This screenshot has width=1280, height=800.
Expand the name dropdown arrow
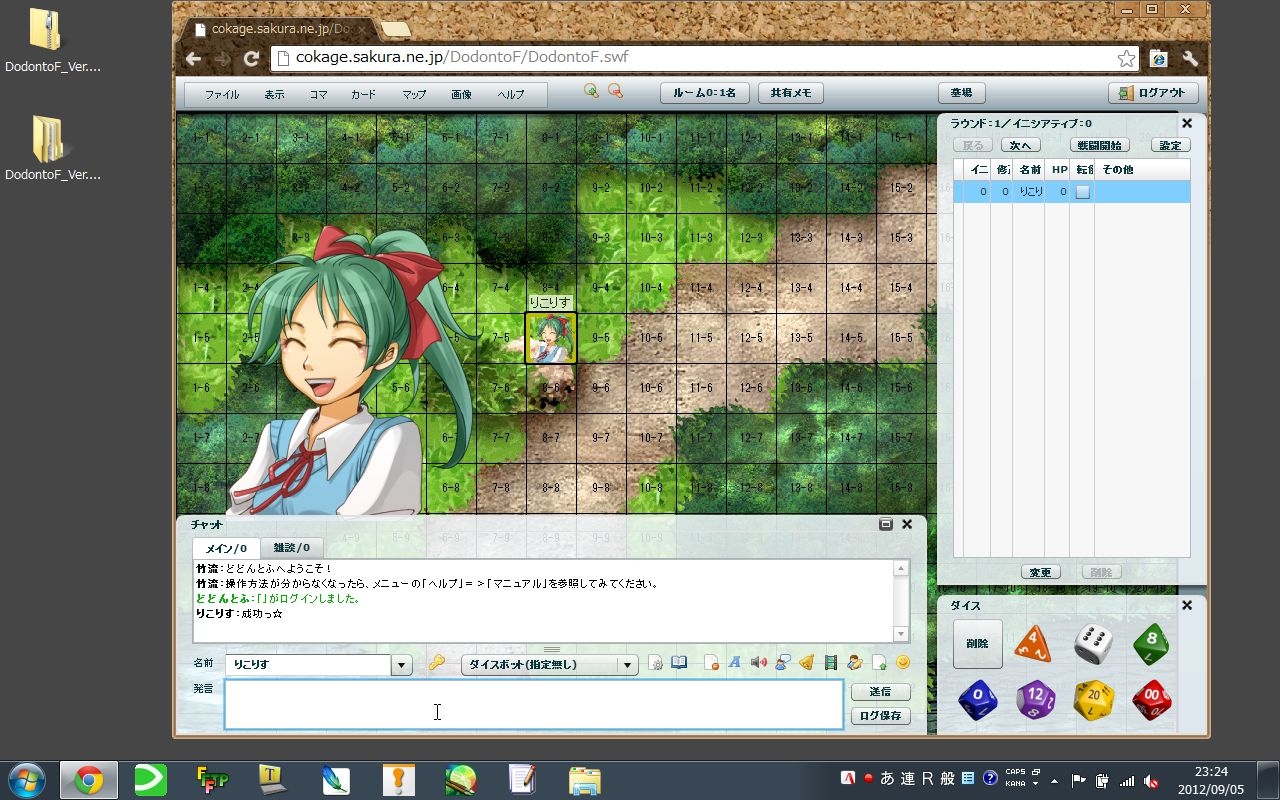coord(401,665)
